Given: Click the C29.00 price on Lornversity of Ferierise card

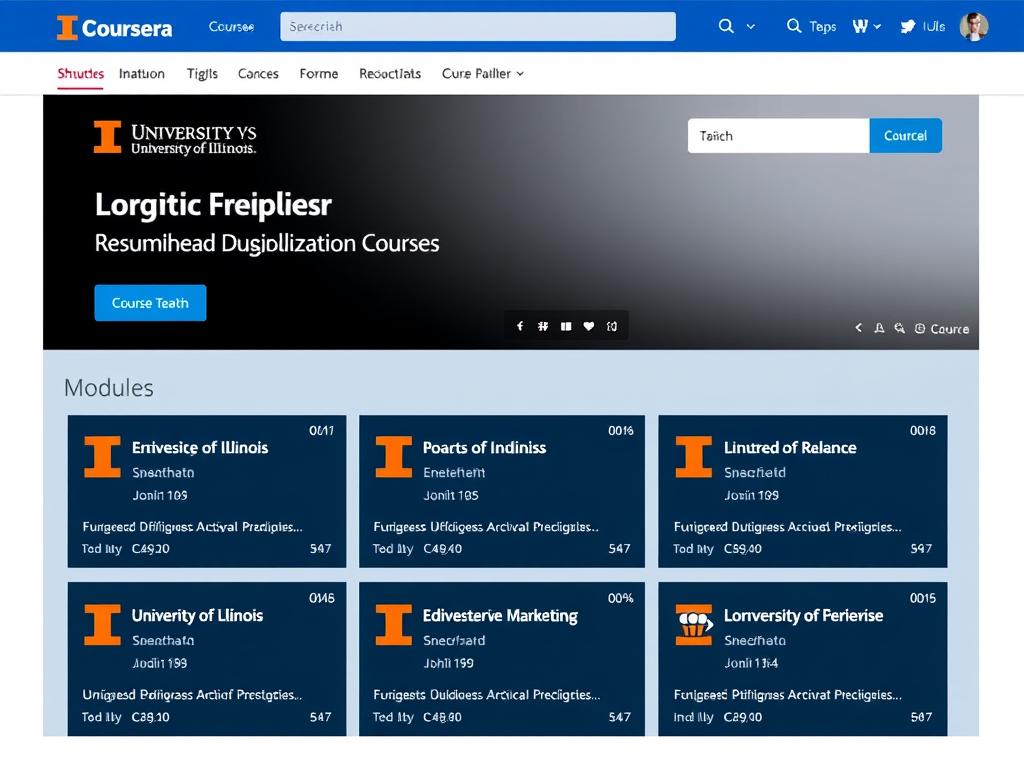Looking at the screenshot, I should click(x=743, y=717).
